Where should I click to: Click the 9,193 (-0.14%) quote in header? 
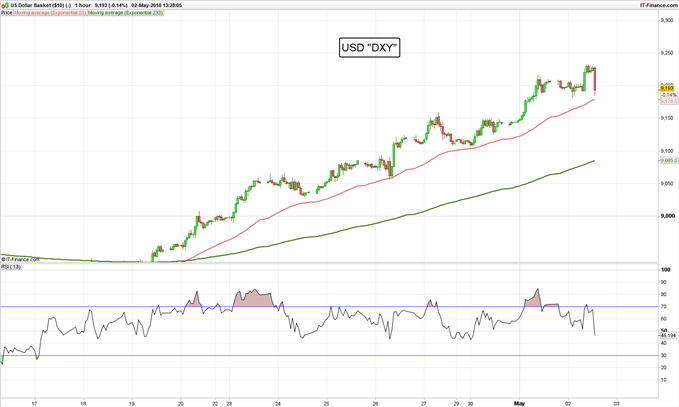click(111, 6)
